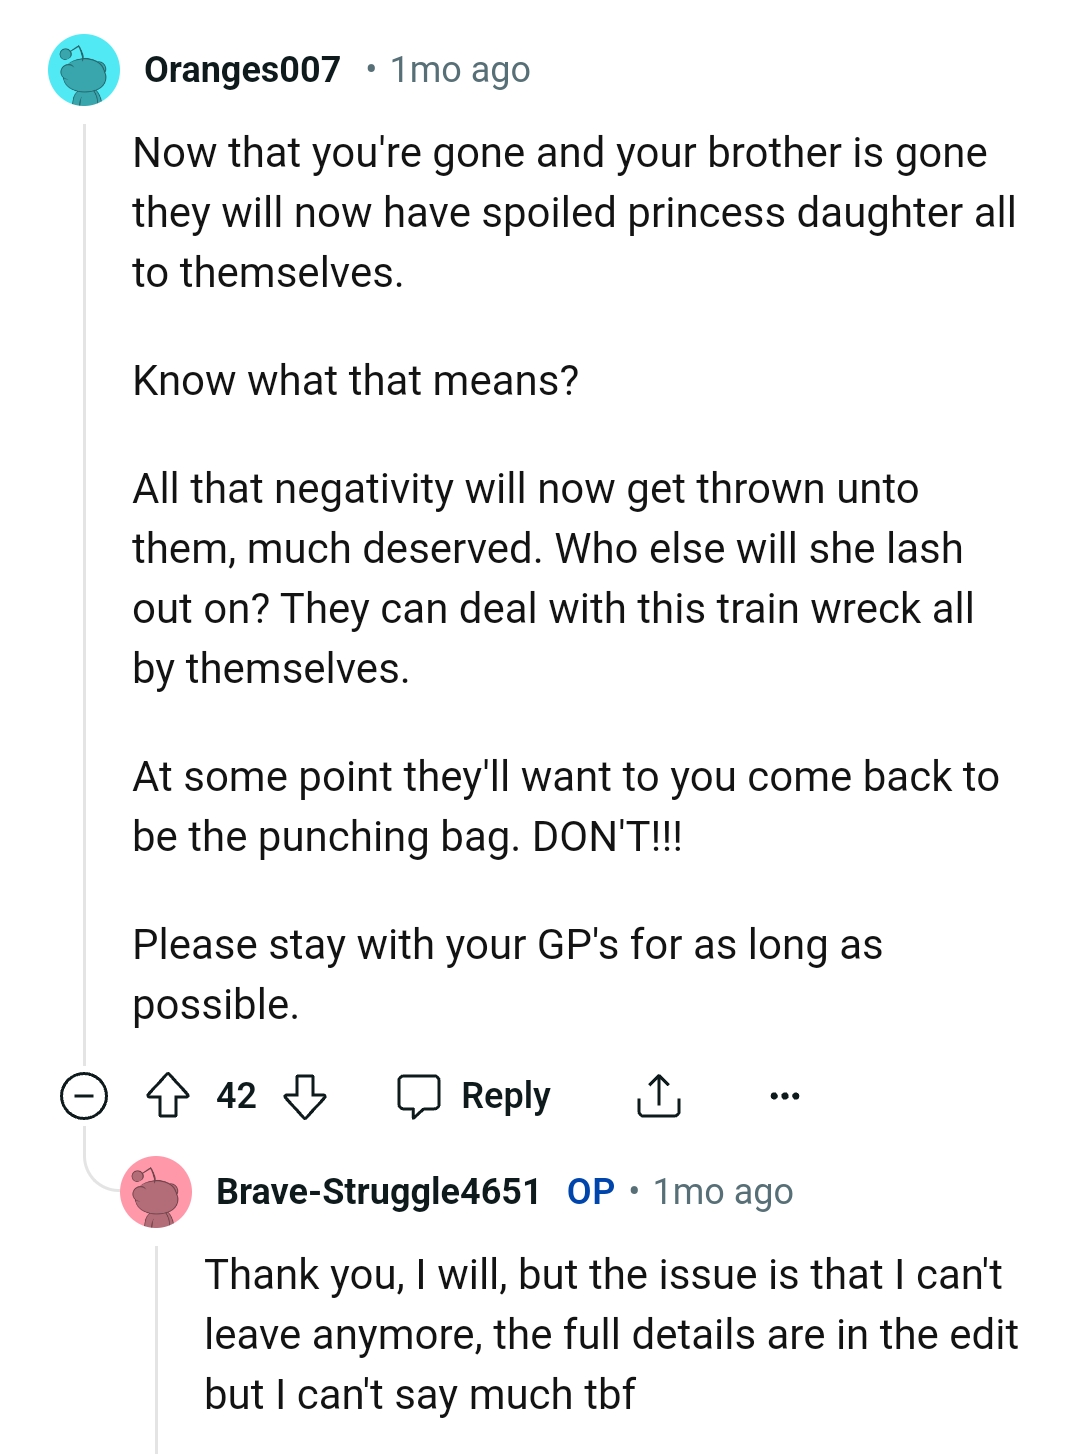Tap the blue OP badge

tap(590, 1191)
